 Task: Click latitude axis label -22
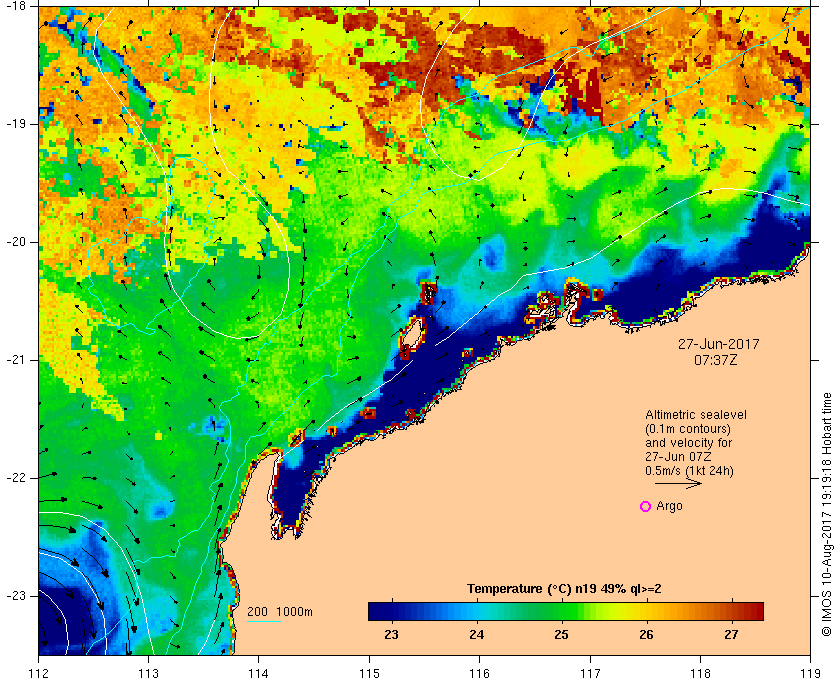point(14,477)
